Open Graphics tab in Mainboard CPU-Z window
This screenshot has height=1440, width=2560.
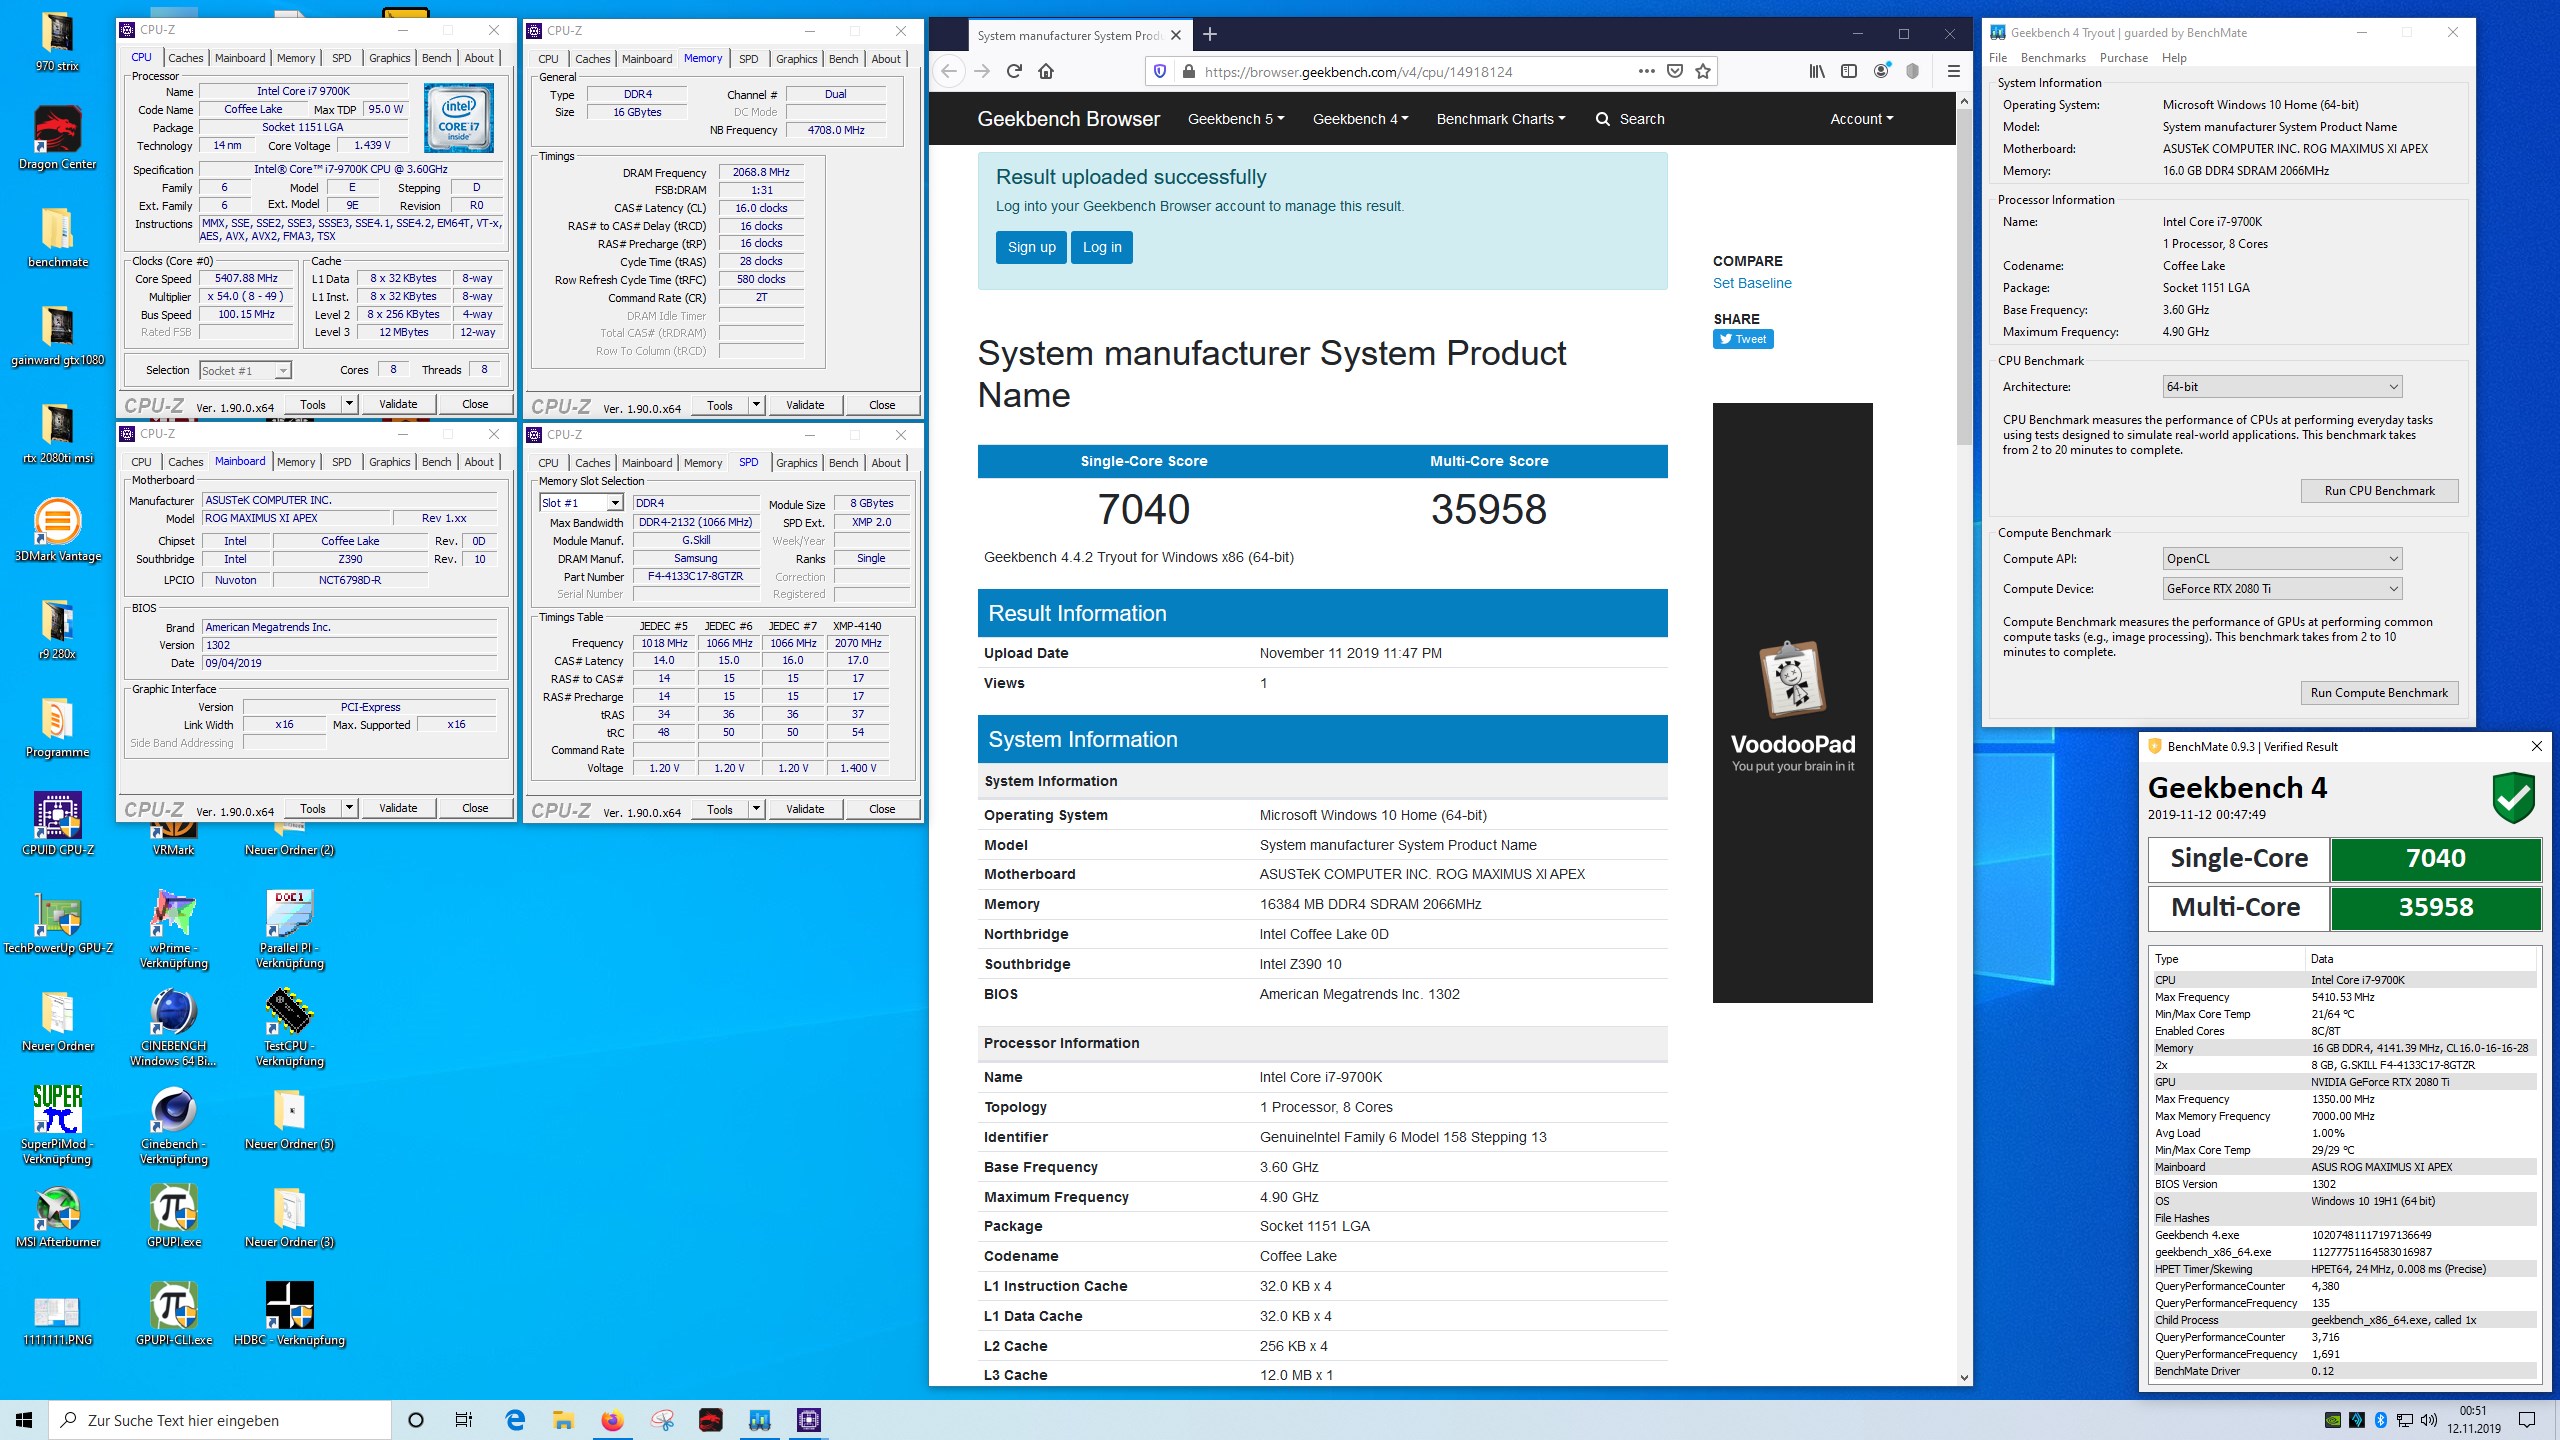[x=389, y=462]
